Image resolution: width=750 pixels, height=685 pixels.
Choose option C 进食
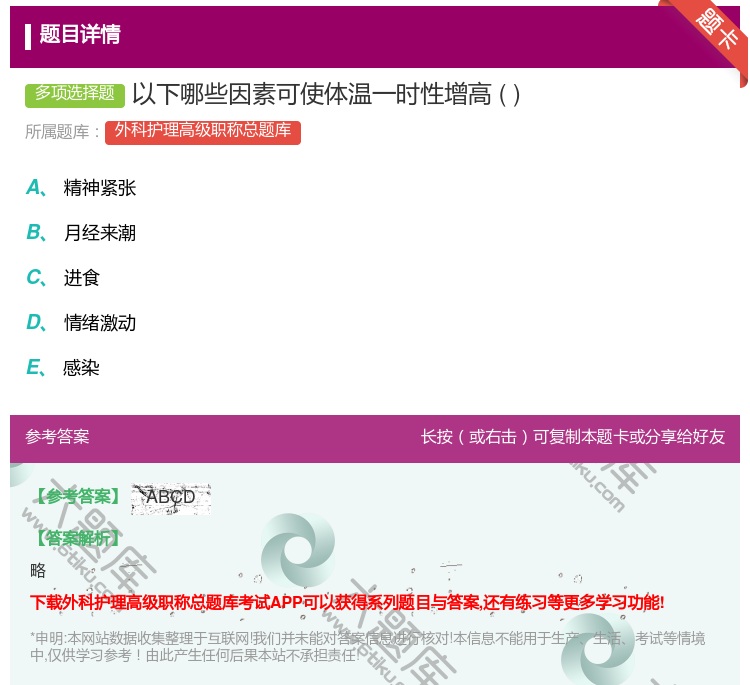pos(82,278)
